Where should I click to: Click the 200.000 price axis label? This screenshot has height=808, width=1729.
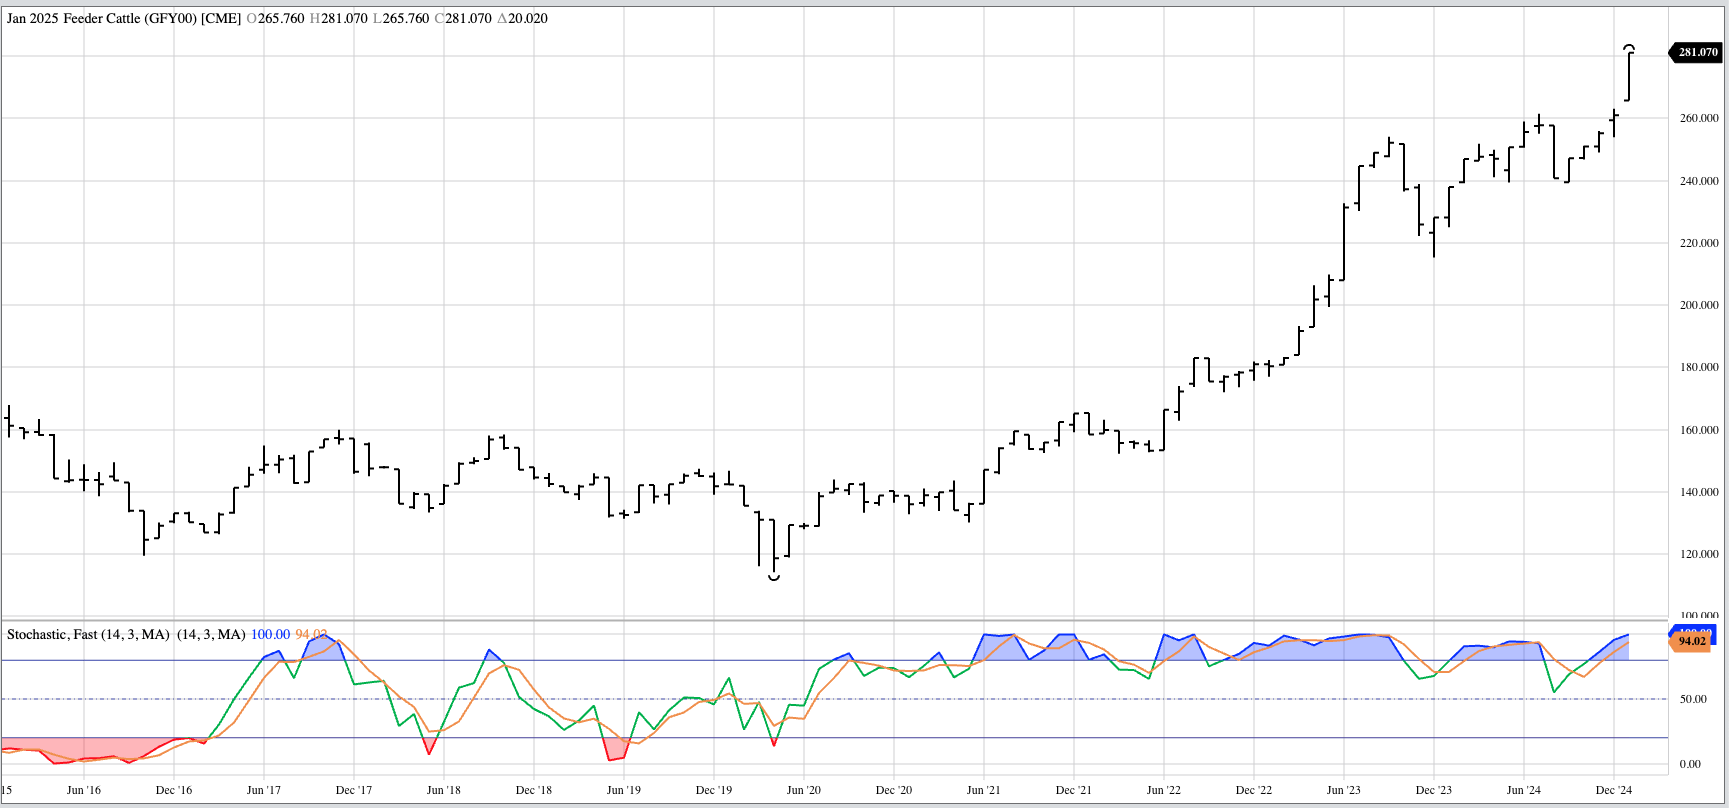click(1698, 305)
